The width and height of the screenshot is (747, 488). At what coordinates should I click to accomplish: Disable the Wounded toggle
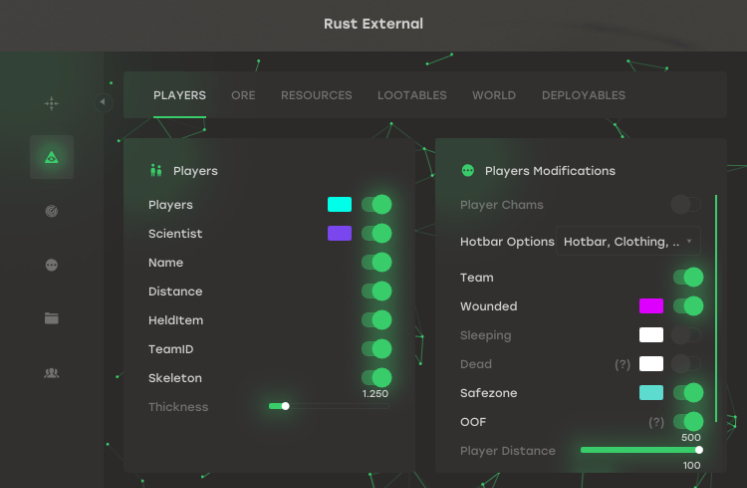click(688, 306)
